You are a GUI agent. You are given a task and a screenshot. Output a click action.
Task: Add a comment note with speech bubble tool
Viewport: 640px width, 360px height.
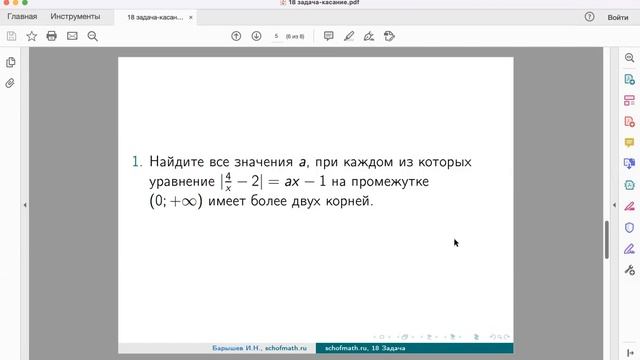(329, 36)
